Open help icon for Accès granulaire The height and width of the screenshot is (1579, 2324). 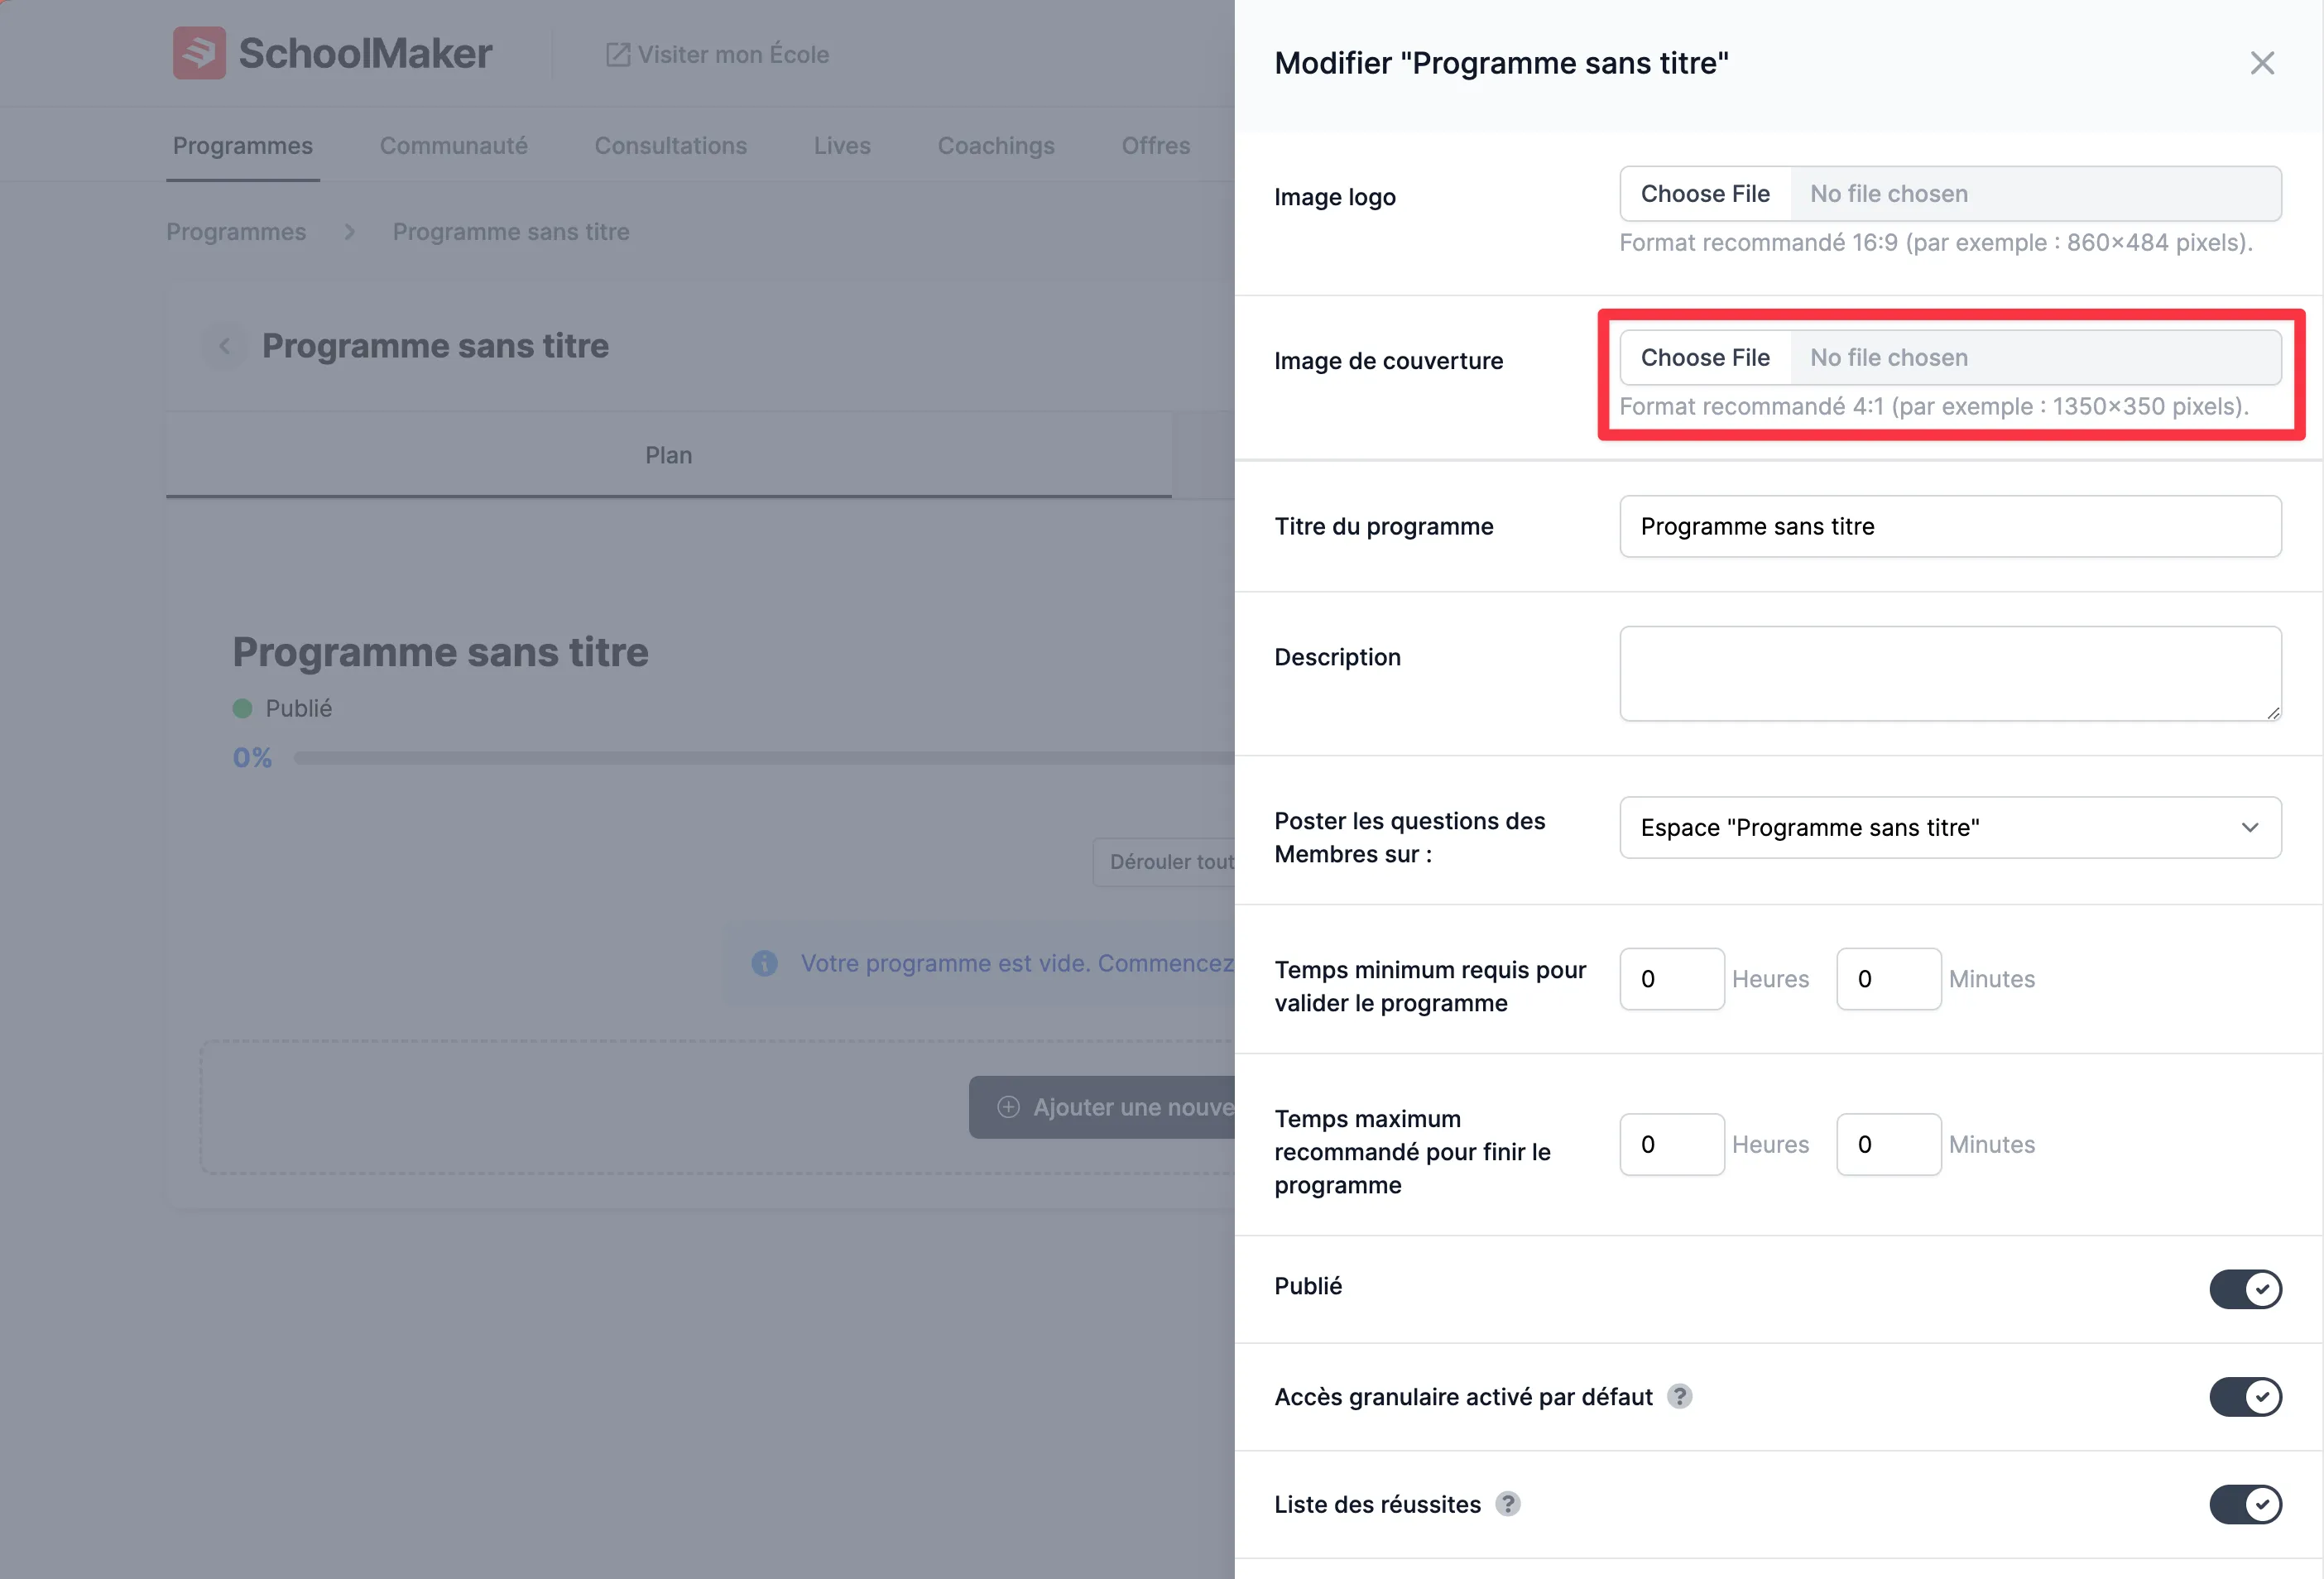click(1680, 1396)
